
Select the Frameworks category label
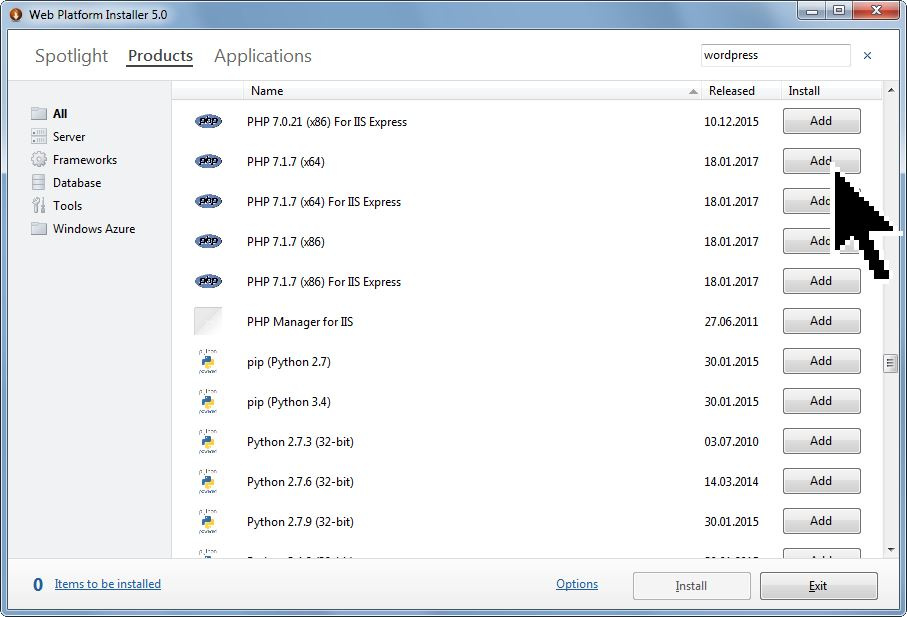point(85,160)
